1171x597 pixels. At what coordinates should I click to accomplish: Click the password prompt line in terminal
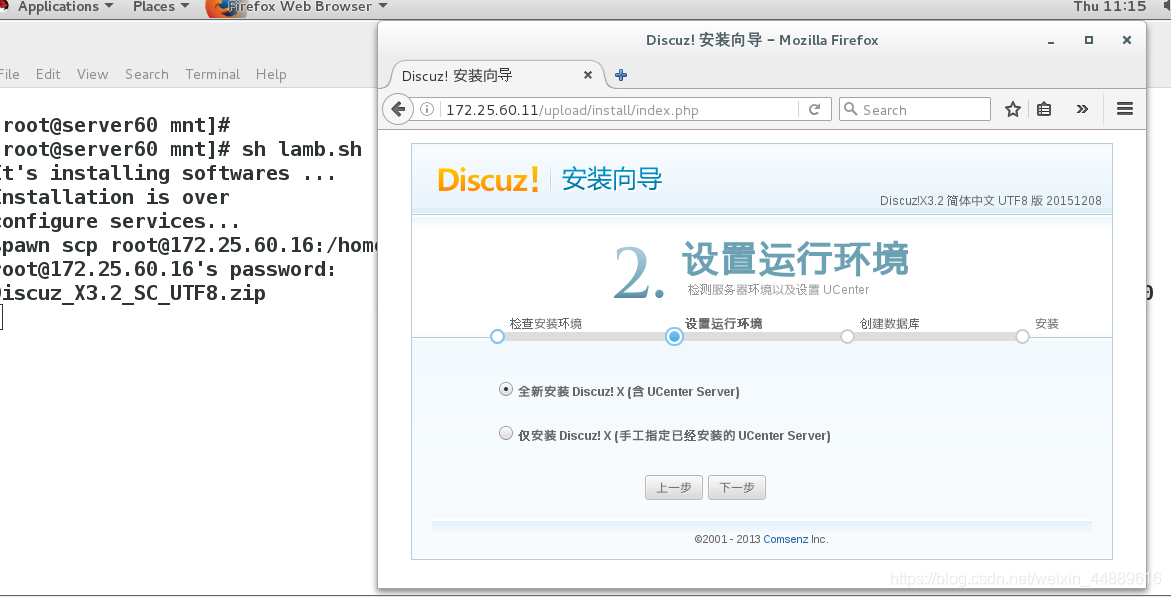coord(168,269)
